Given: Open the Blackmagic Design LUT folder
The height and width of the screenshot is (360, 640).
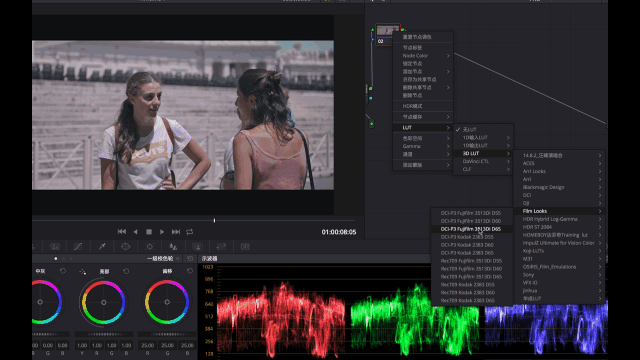Looking at the screenshot, I should point(559,187).
